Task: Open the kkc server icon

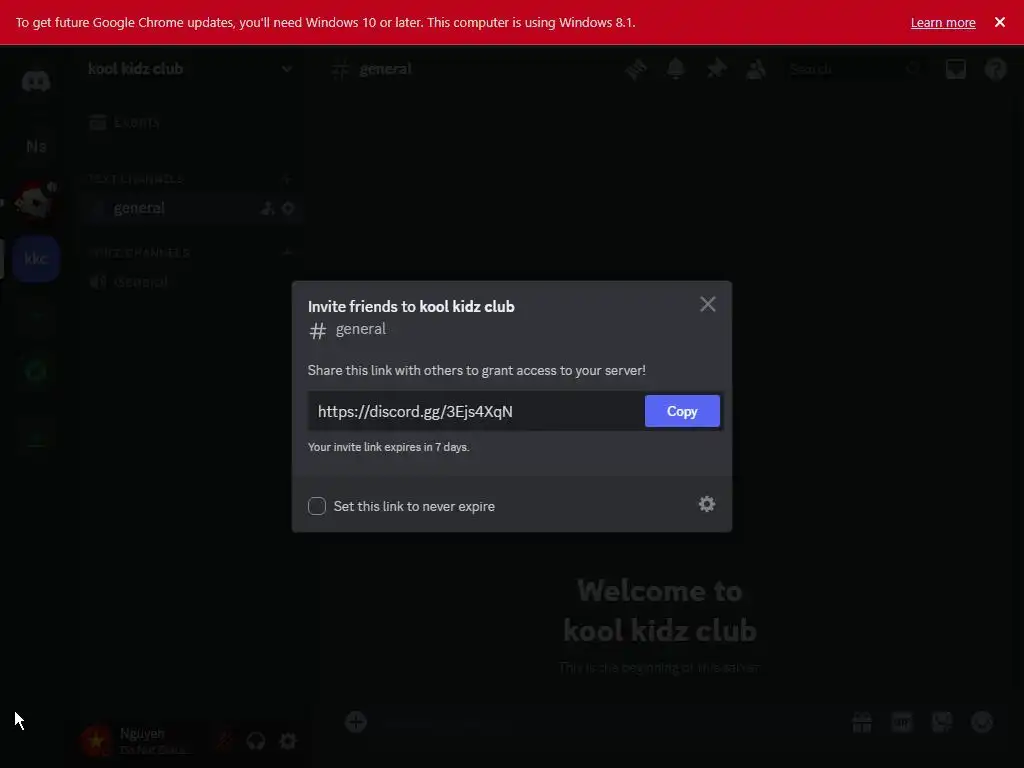Action: pyautogui.click(x=36, y=259)
